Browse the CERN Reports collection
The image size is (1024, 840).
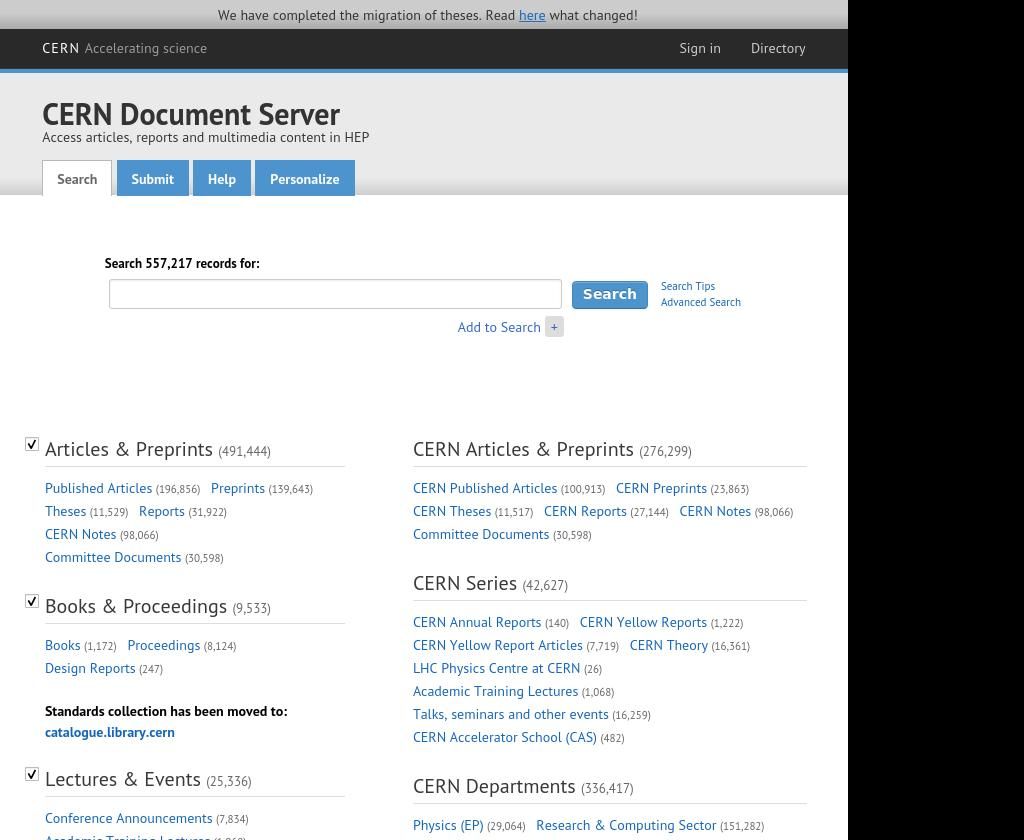coord(585,511)
